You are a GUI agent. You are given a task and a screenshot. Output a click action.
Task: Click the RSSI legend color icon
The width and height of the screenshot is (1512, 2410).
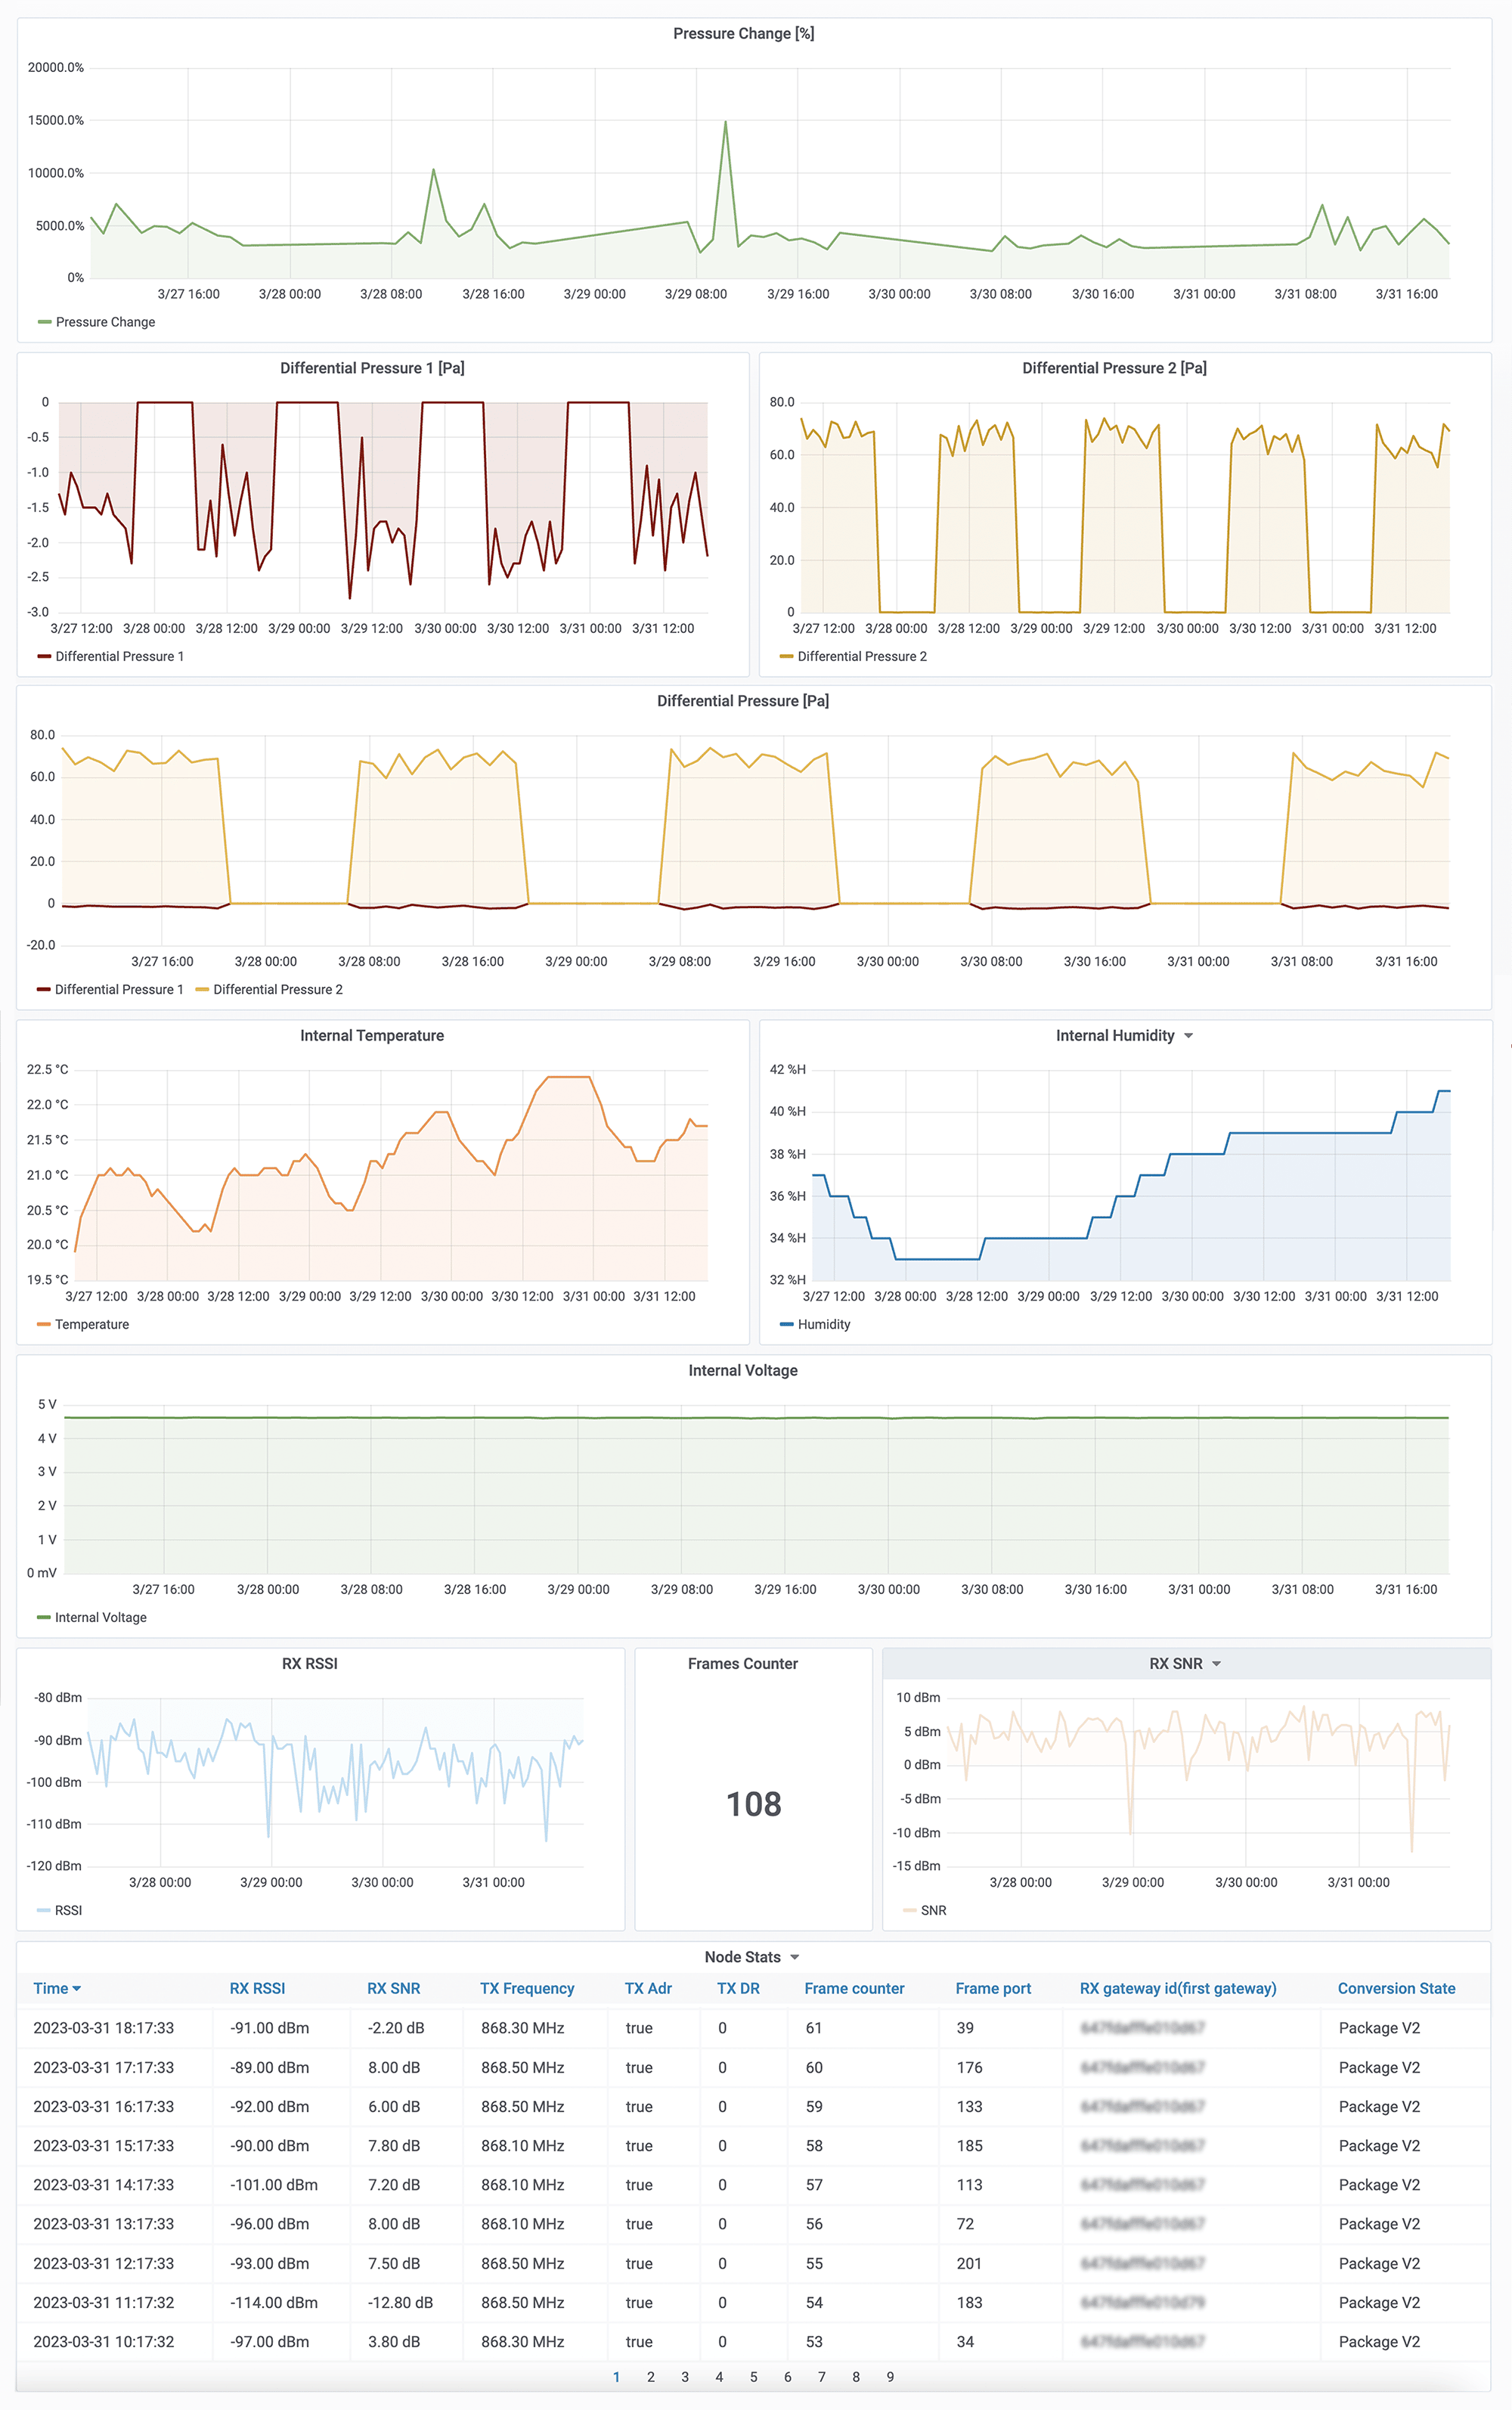43,1910
